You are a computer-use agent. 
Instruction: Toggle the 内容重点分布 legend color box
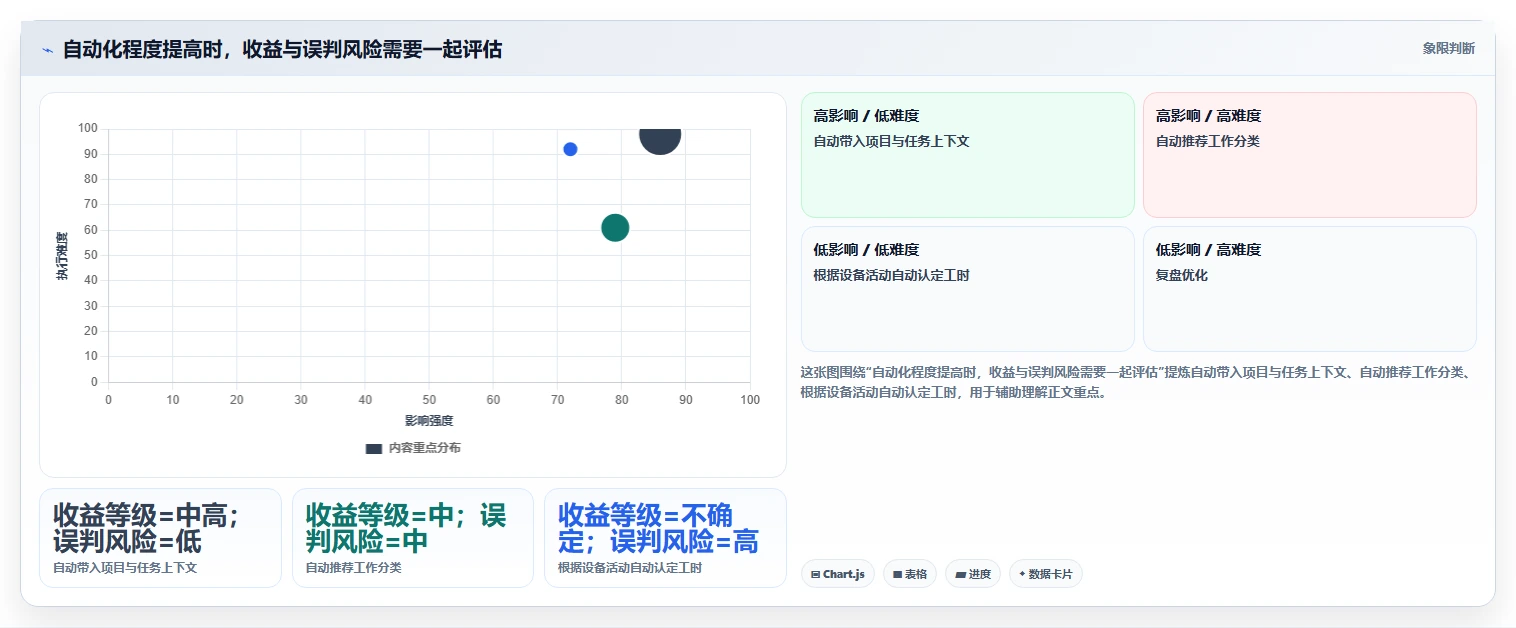point(374,448)
